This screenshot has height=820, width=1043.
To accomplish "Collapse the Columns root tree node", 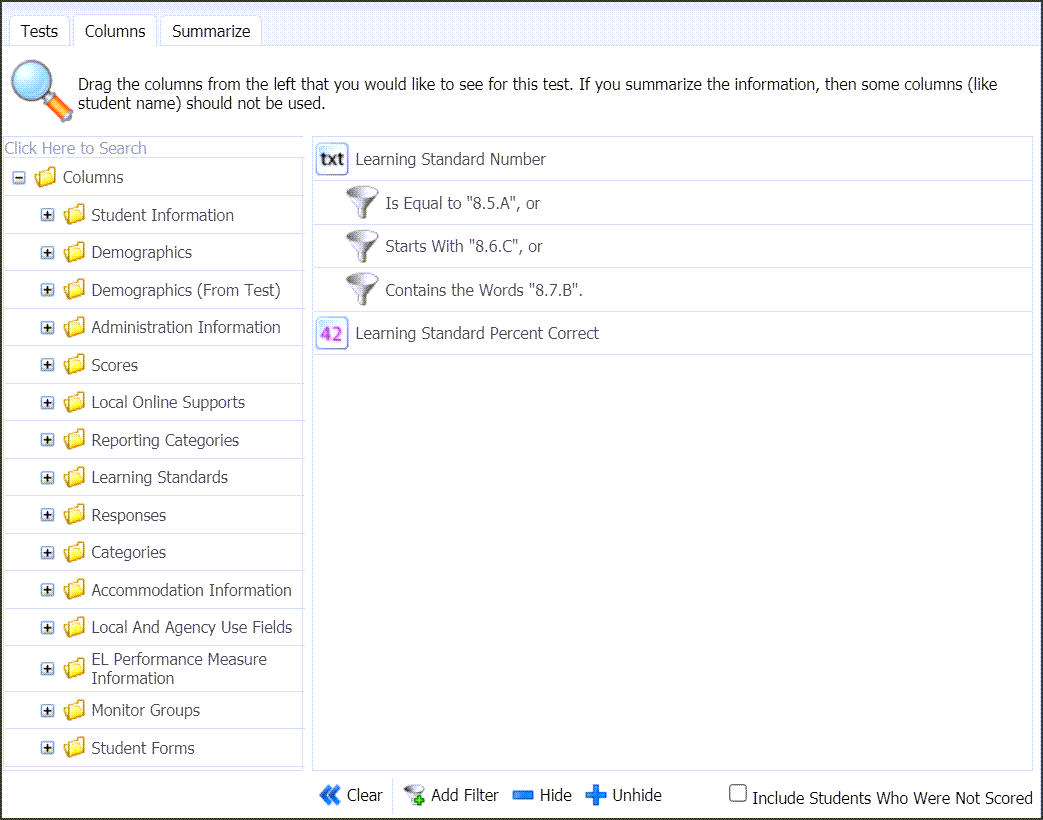I will pos(19,178).
